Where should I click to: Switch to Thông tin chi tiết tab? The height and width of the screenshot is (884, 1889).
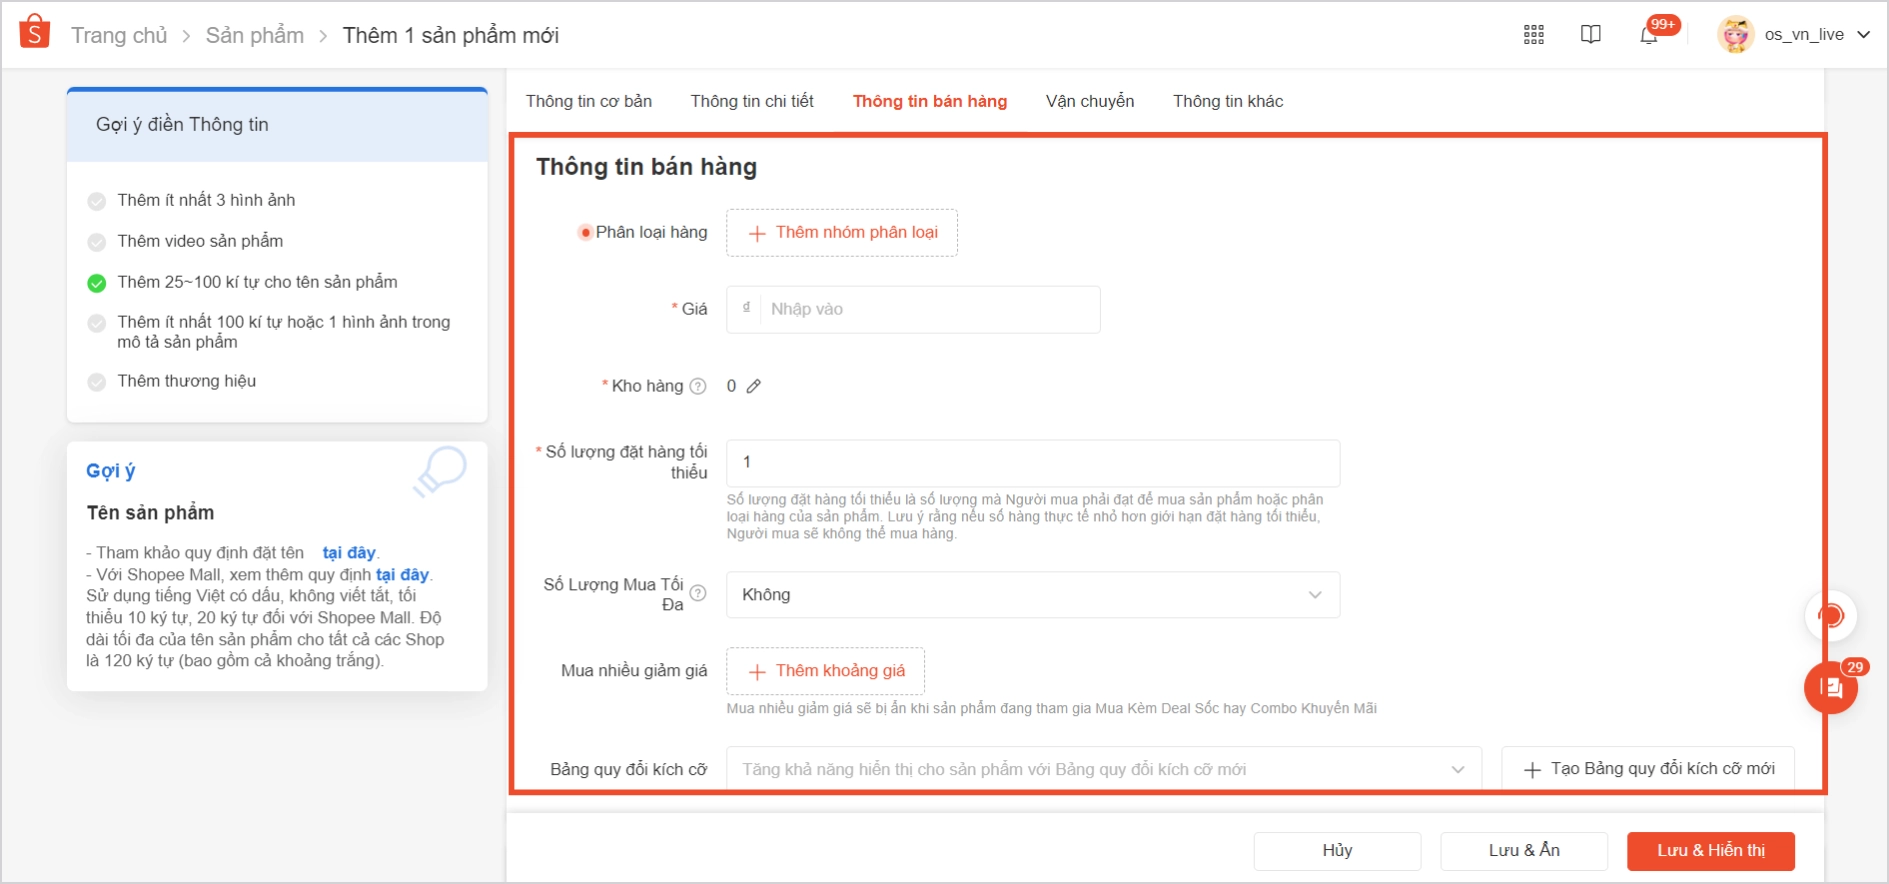click(752, 101)
